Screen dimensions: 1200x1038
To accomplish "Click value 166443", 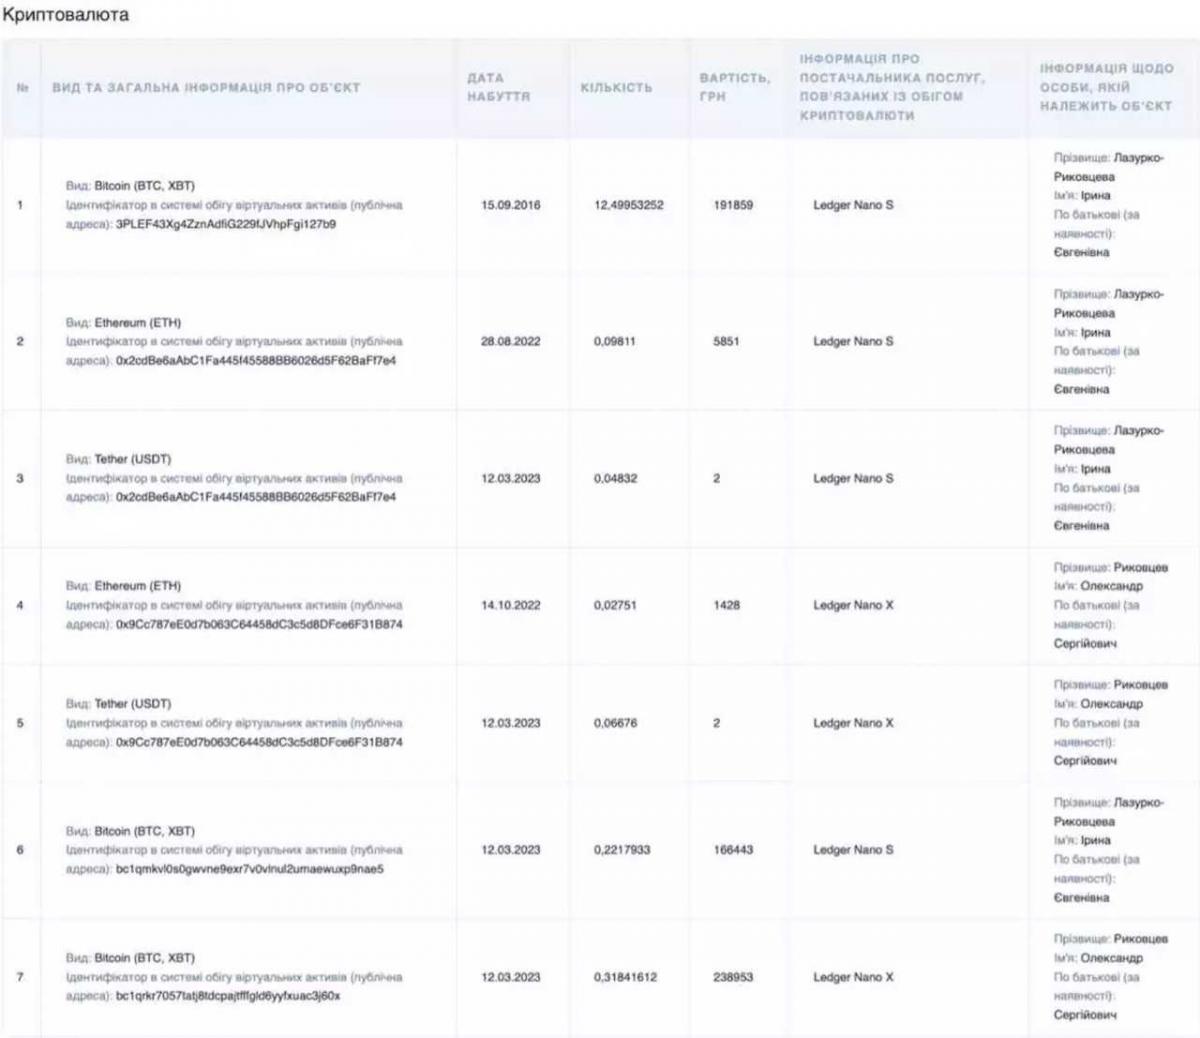I will (733, 850).
